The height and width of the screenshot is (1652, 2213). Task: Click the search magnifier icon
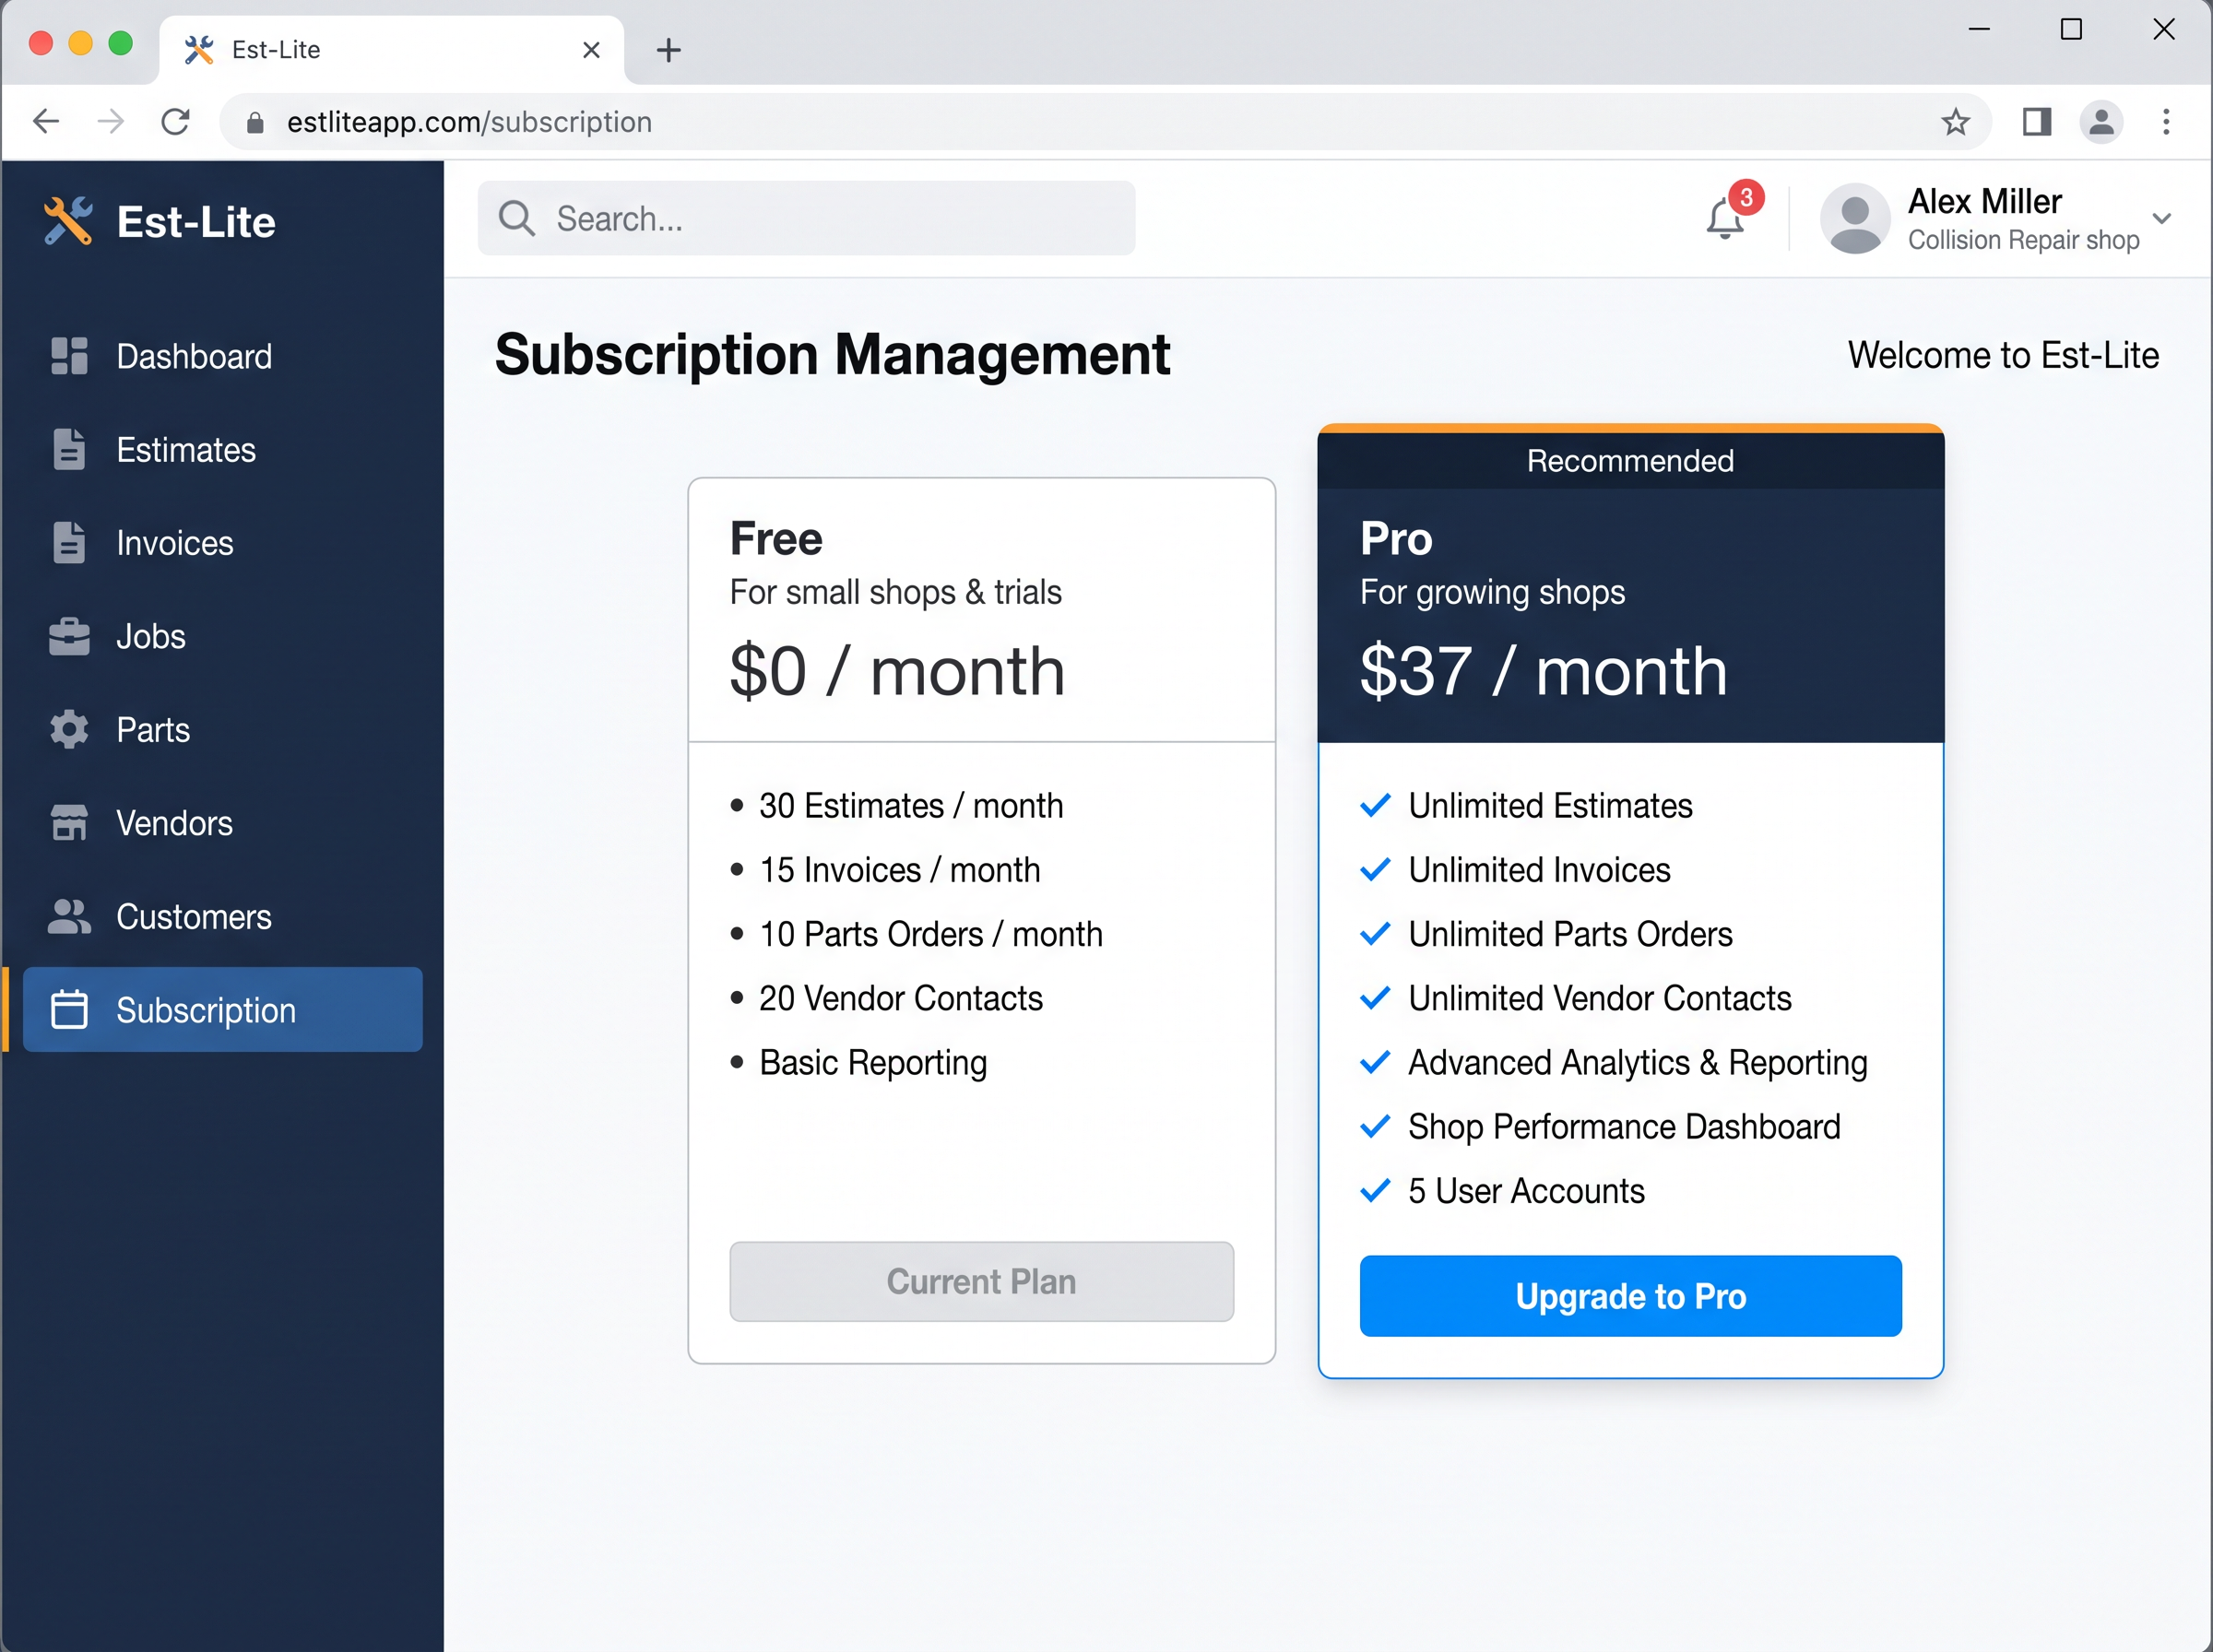517,218
